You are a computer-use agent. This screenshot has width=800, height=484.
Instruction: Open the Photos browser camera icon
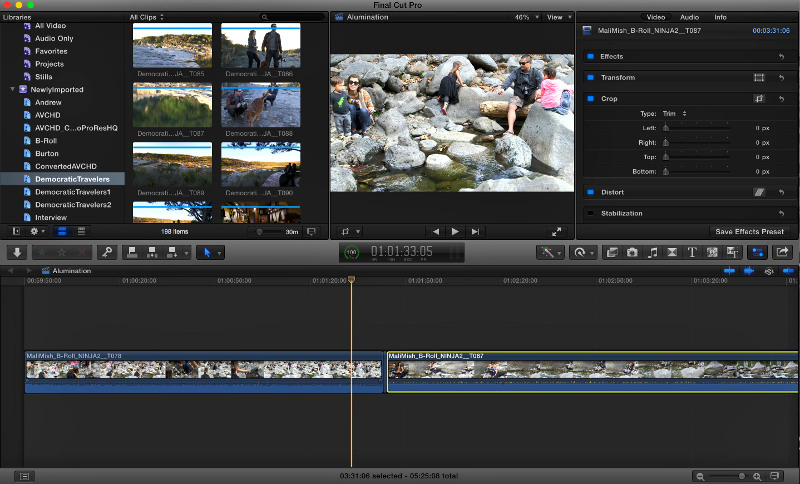(x=632, y=253)
